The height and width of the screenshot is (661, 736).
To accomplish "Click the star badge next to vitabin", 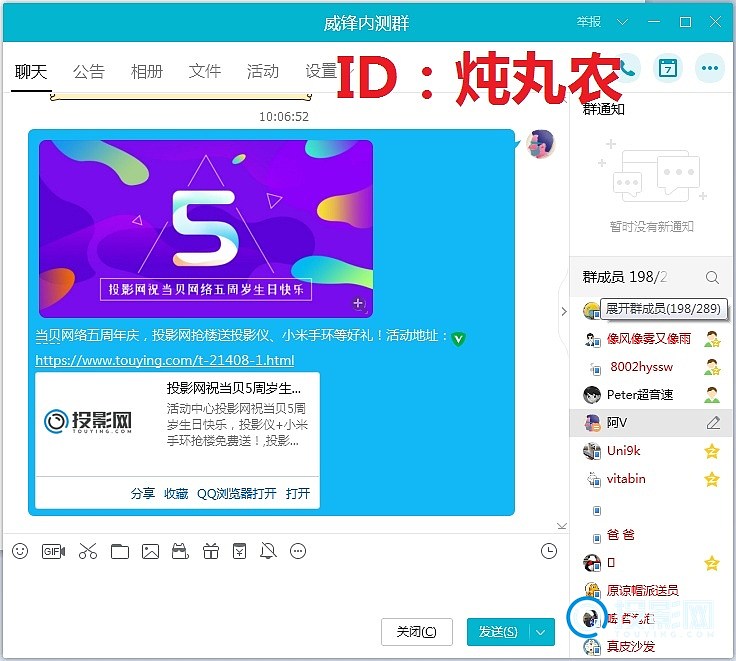I will tap(712, 479).
